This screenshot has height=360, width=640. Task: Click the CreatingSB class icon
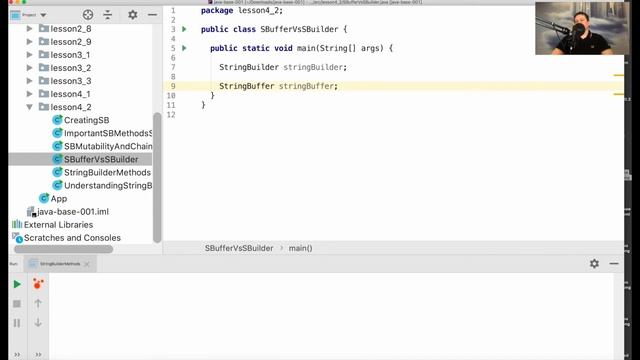(x=57, y=120)
